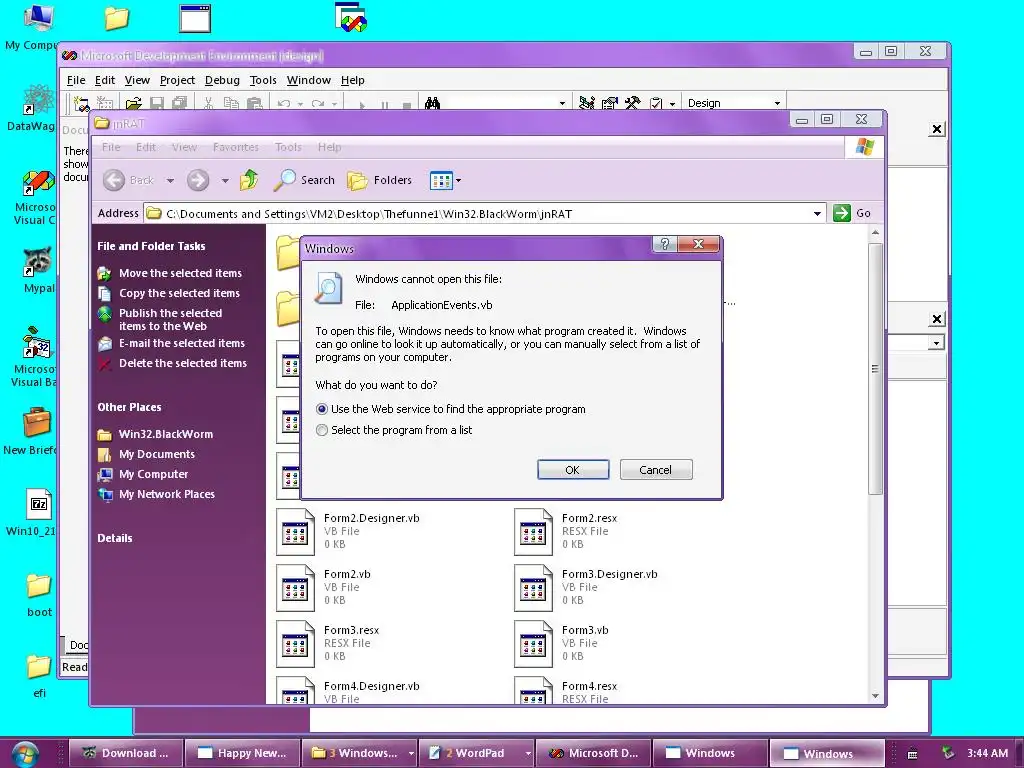This screenshot has width=1024, height=768.
Task: Click the Form4.resx file name
Action: [589, 686]
